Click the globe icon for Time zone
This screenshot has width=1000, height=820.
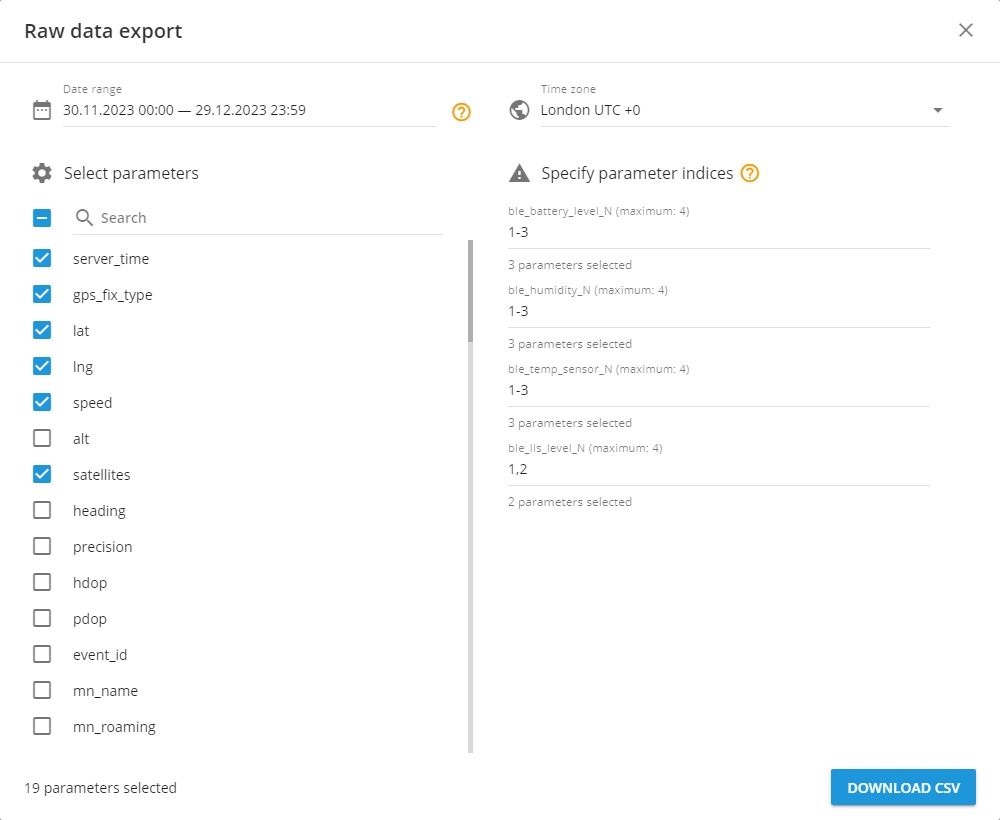coord(519,110)
